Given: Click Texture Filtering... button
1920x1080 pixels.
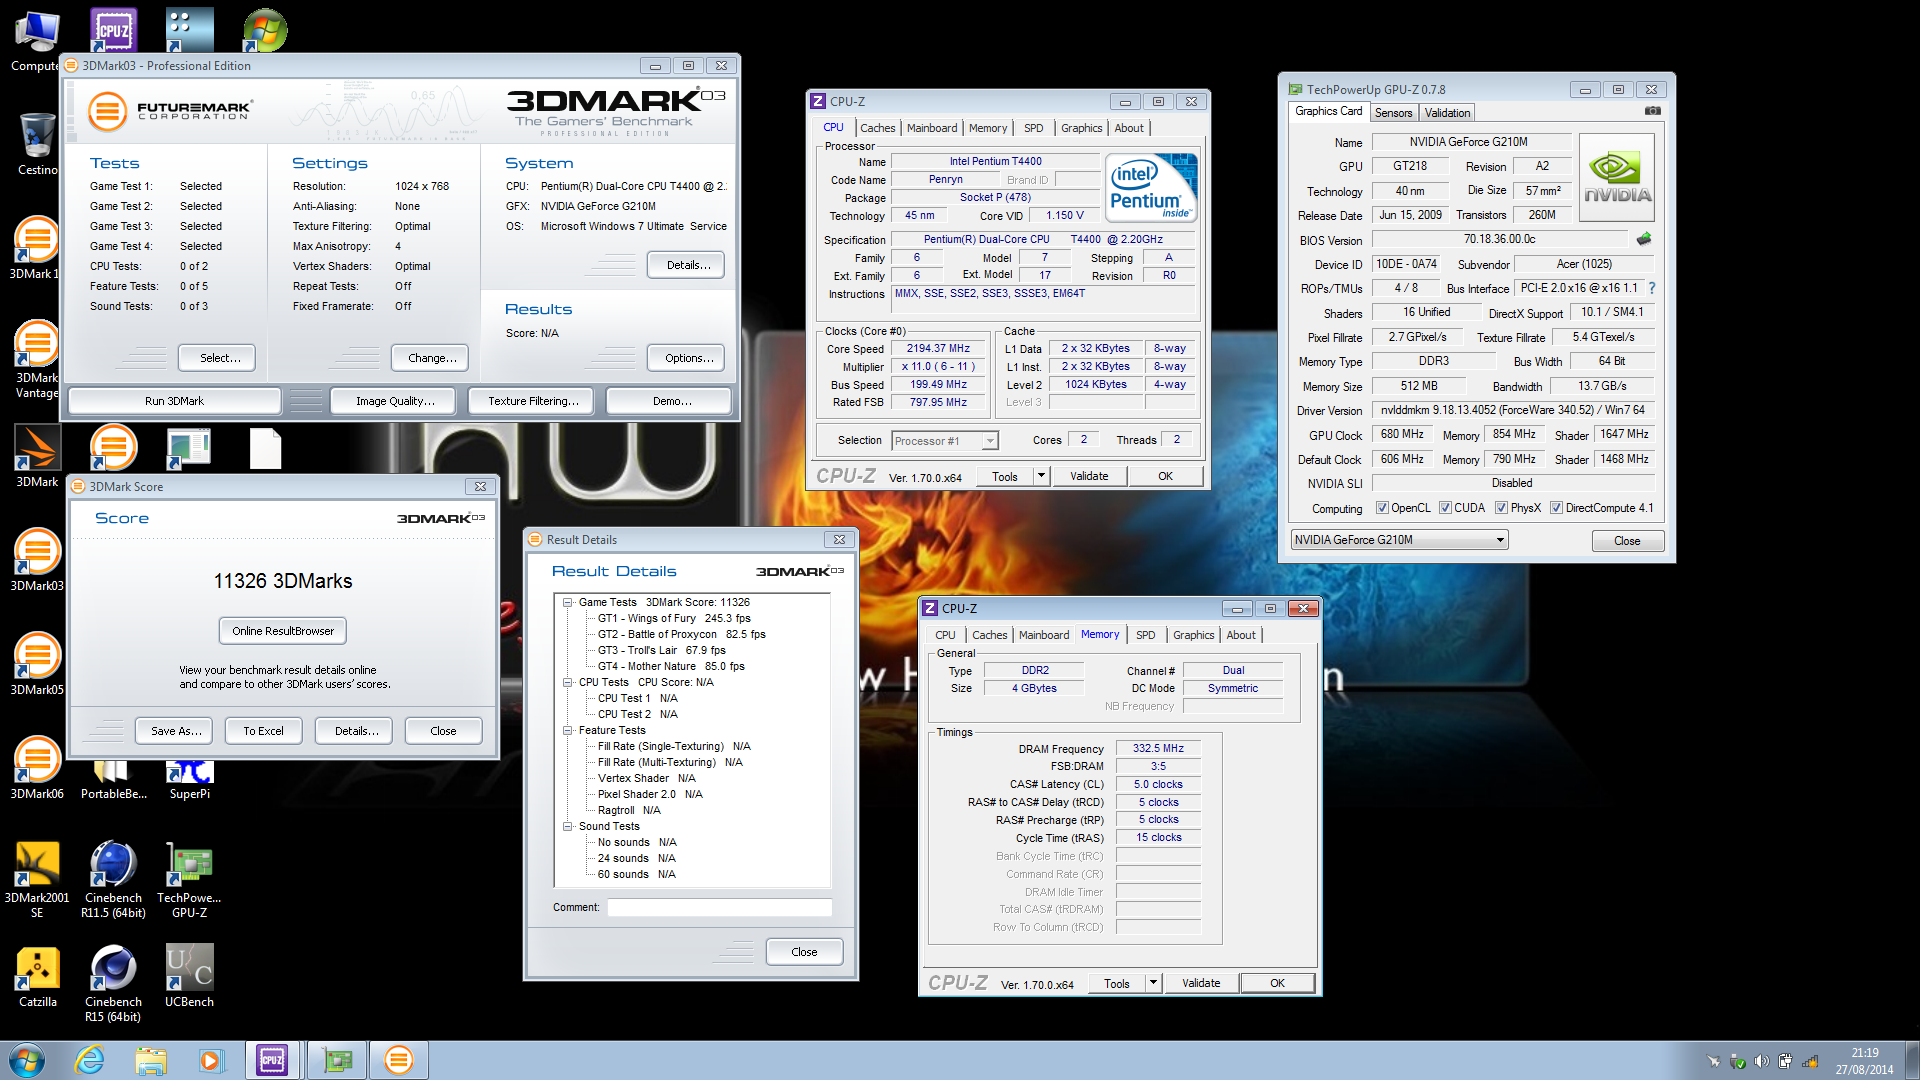Looking at the screenshot, I should [x=533, y=401].
